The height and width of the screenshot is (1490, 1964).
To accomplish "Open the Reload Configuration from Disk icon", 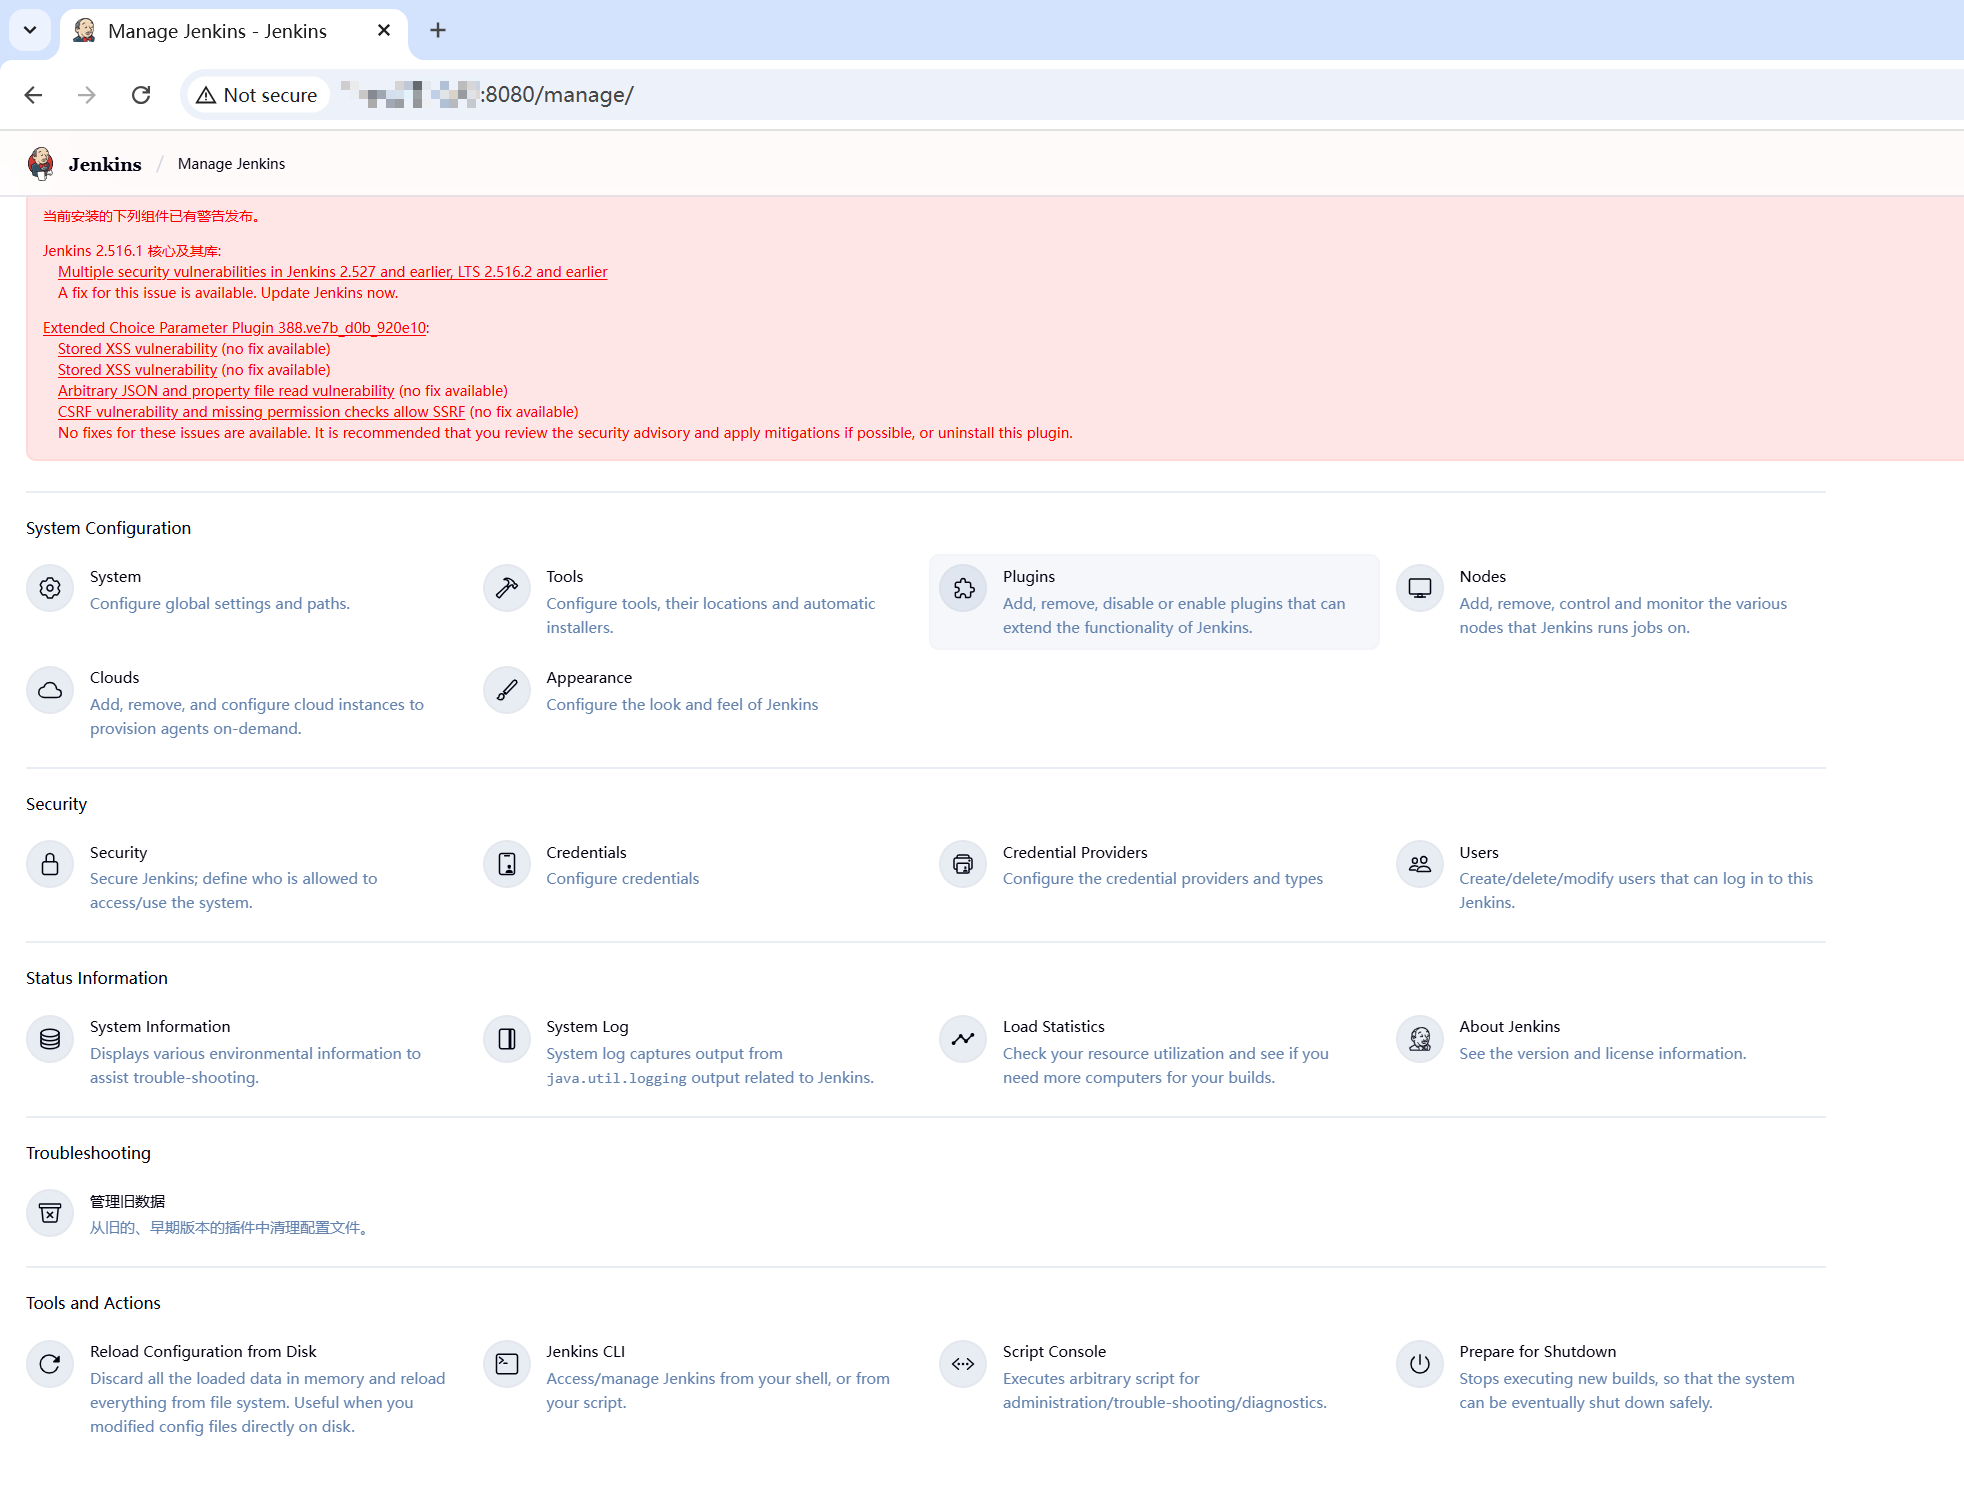I will pos(50,1364).
